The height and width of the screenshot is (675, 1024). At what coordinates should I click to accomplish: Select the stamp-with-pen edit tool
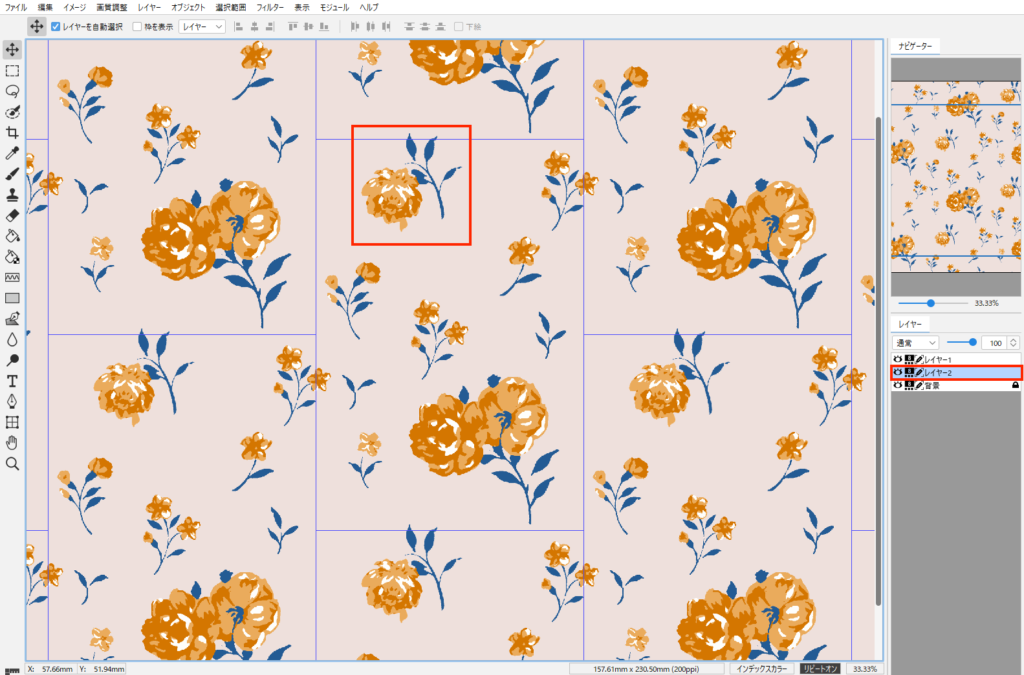click(12, 319)
